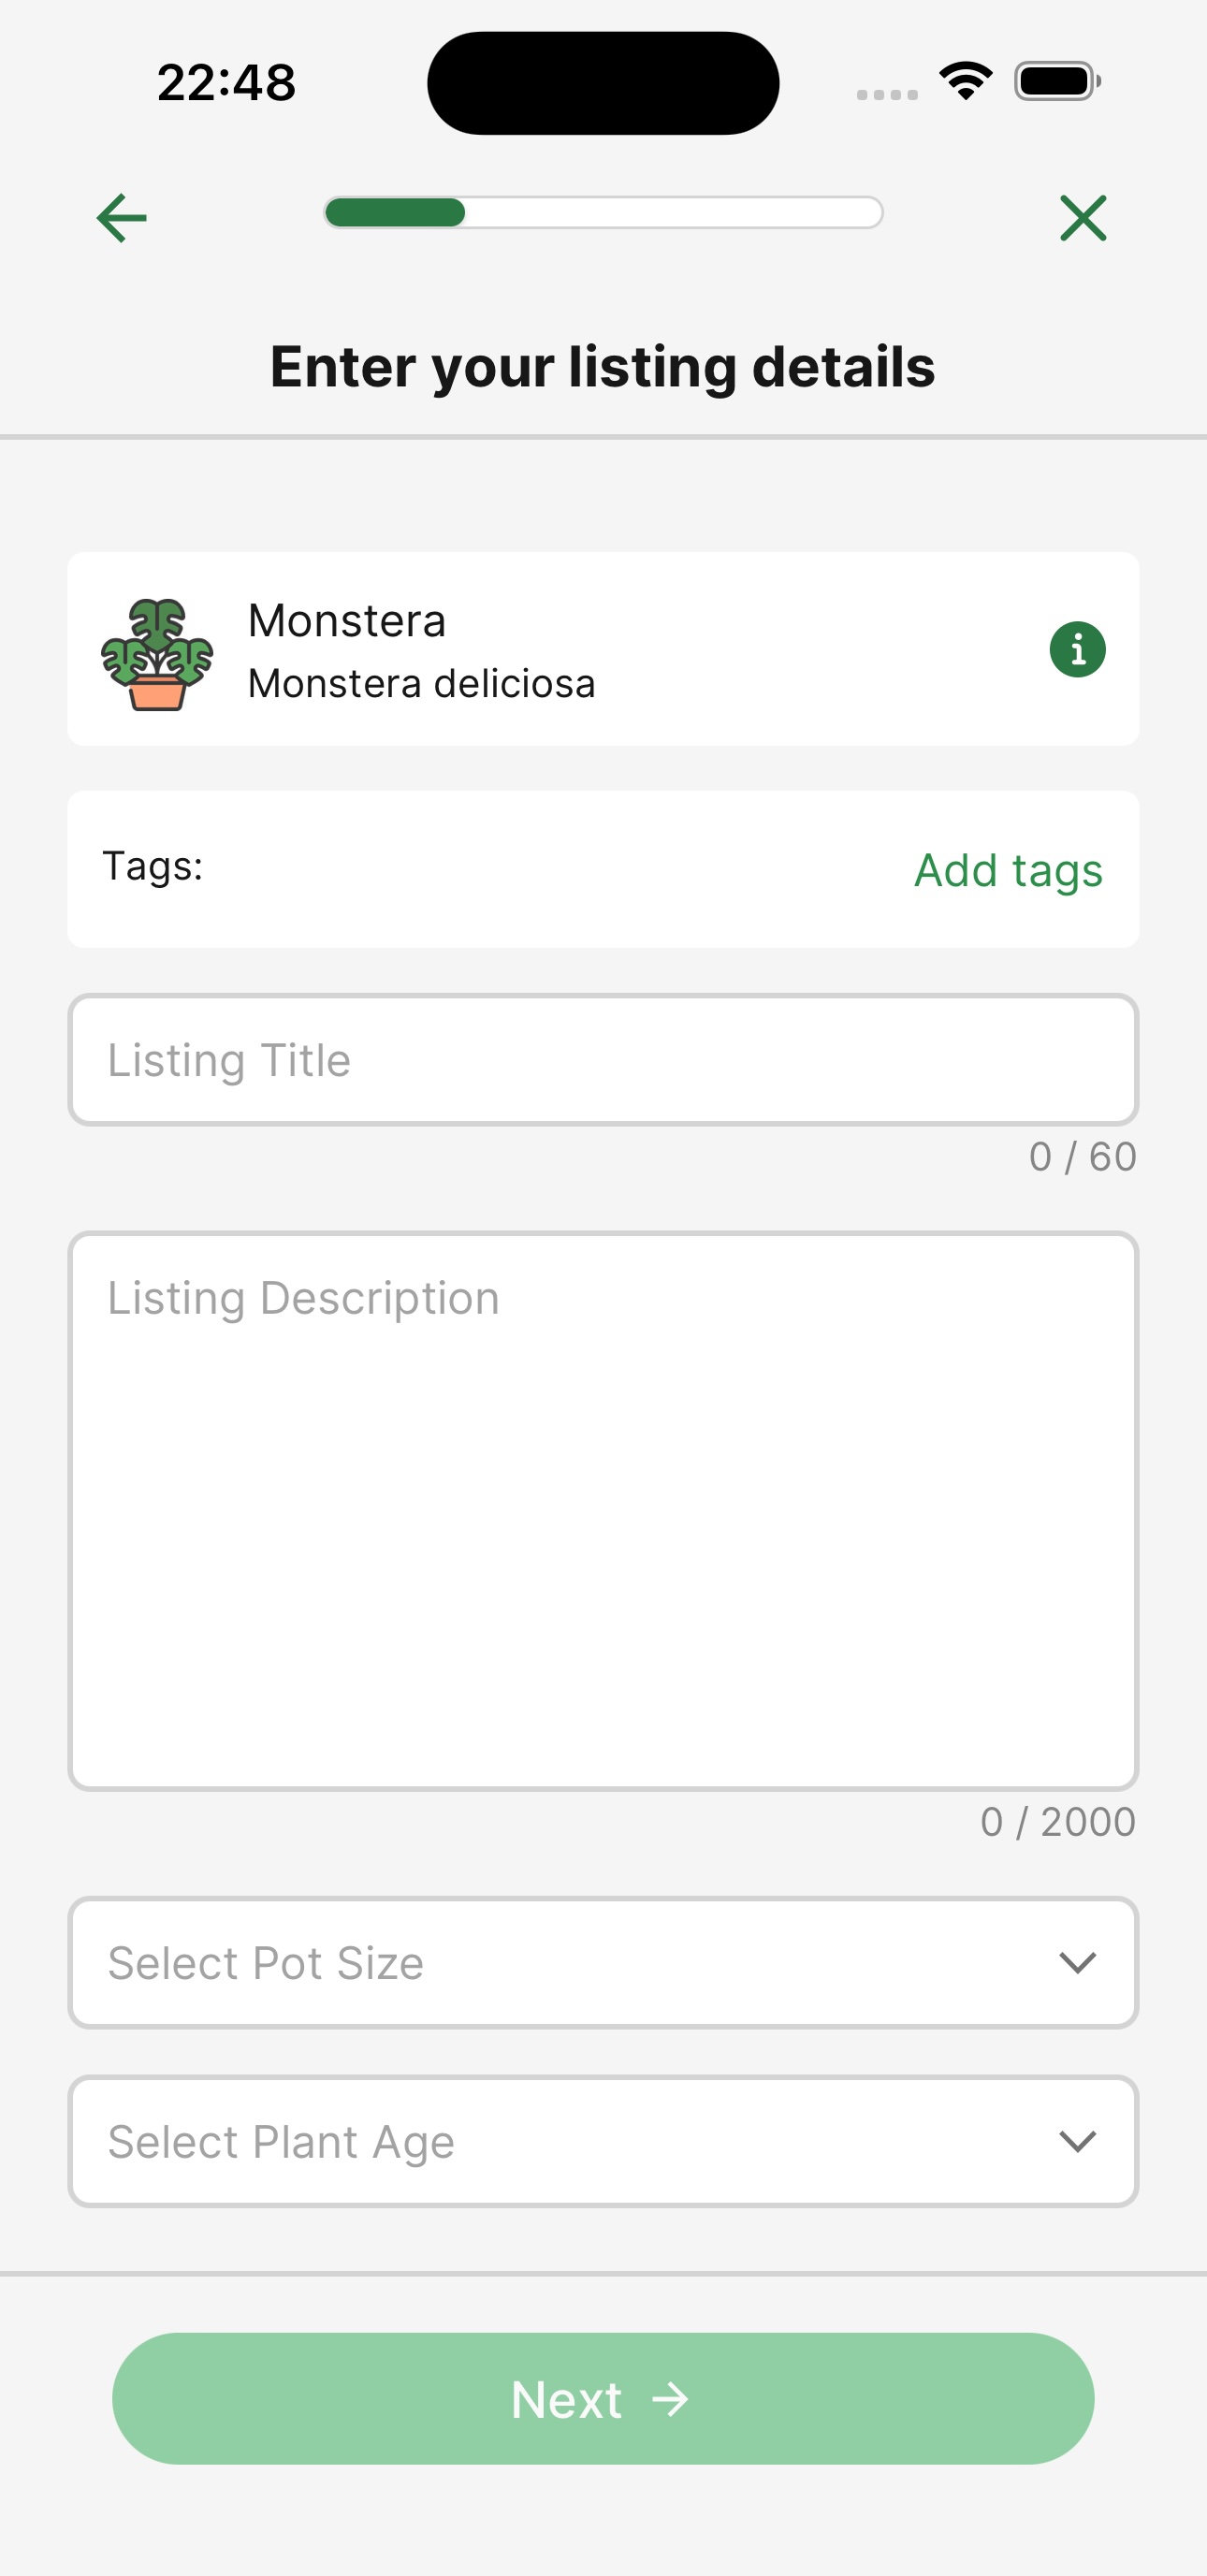Tap the back arrow icon
This screenshot has width=1207, height=2576.
tap(121, 218)
